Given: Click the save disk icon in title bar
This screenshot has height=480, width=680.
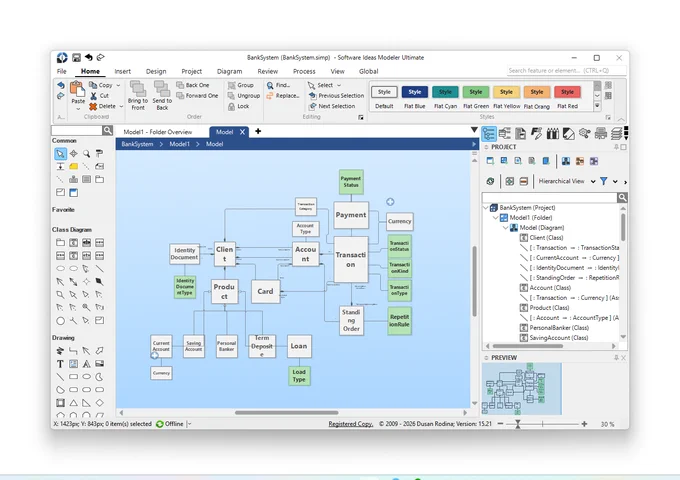Looking at the screenshot, I should coord(76,57).
